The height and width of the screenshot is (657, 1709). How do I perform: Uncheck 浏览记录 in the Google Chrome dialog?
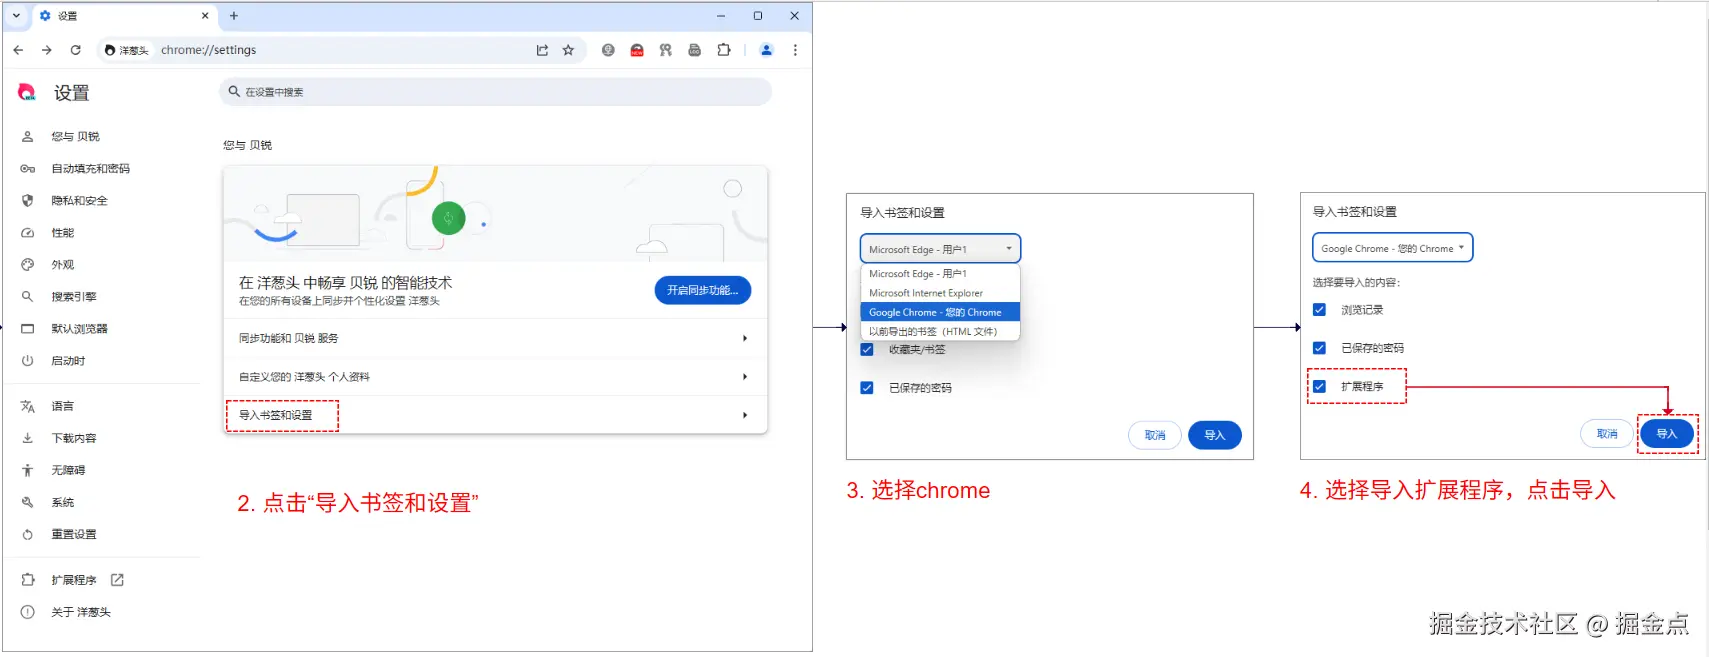coord(1319,310)
